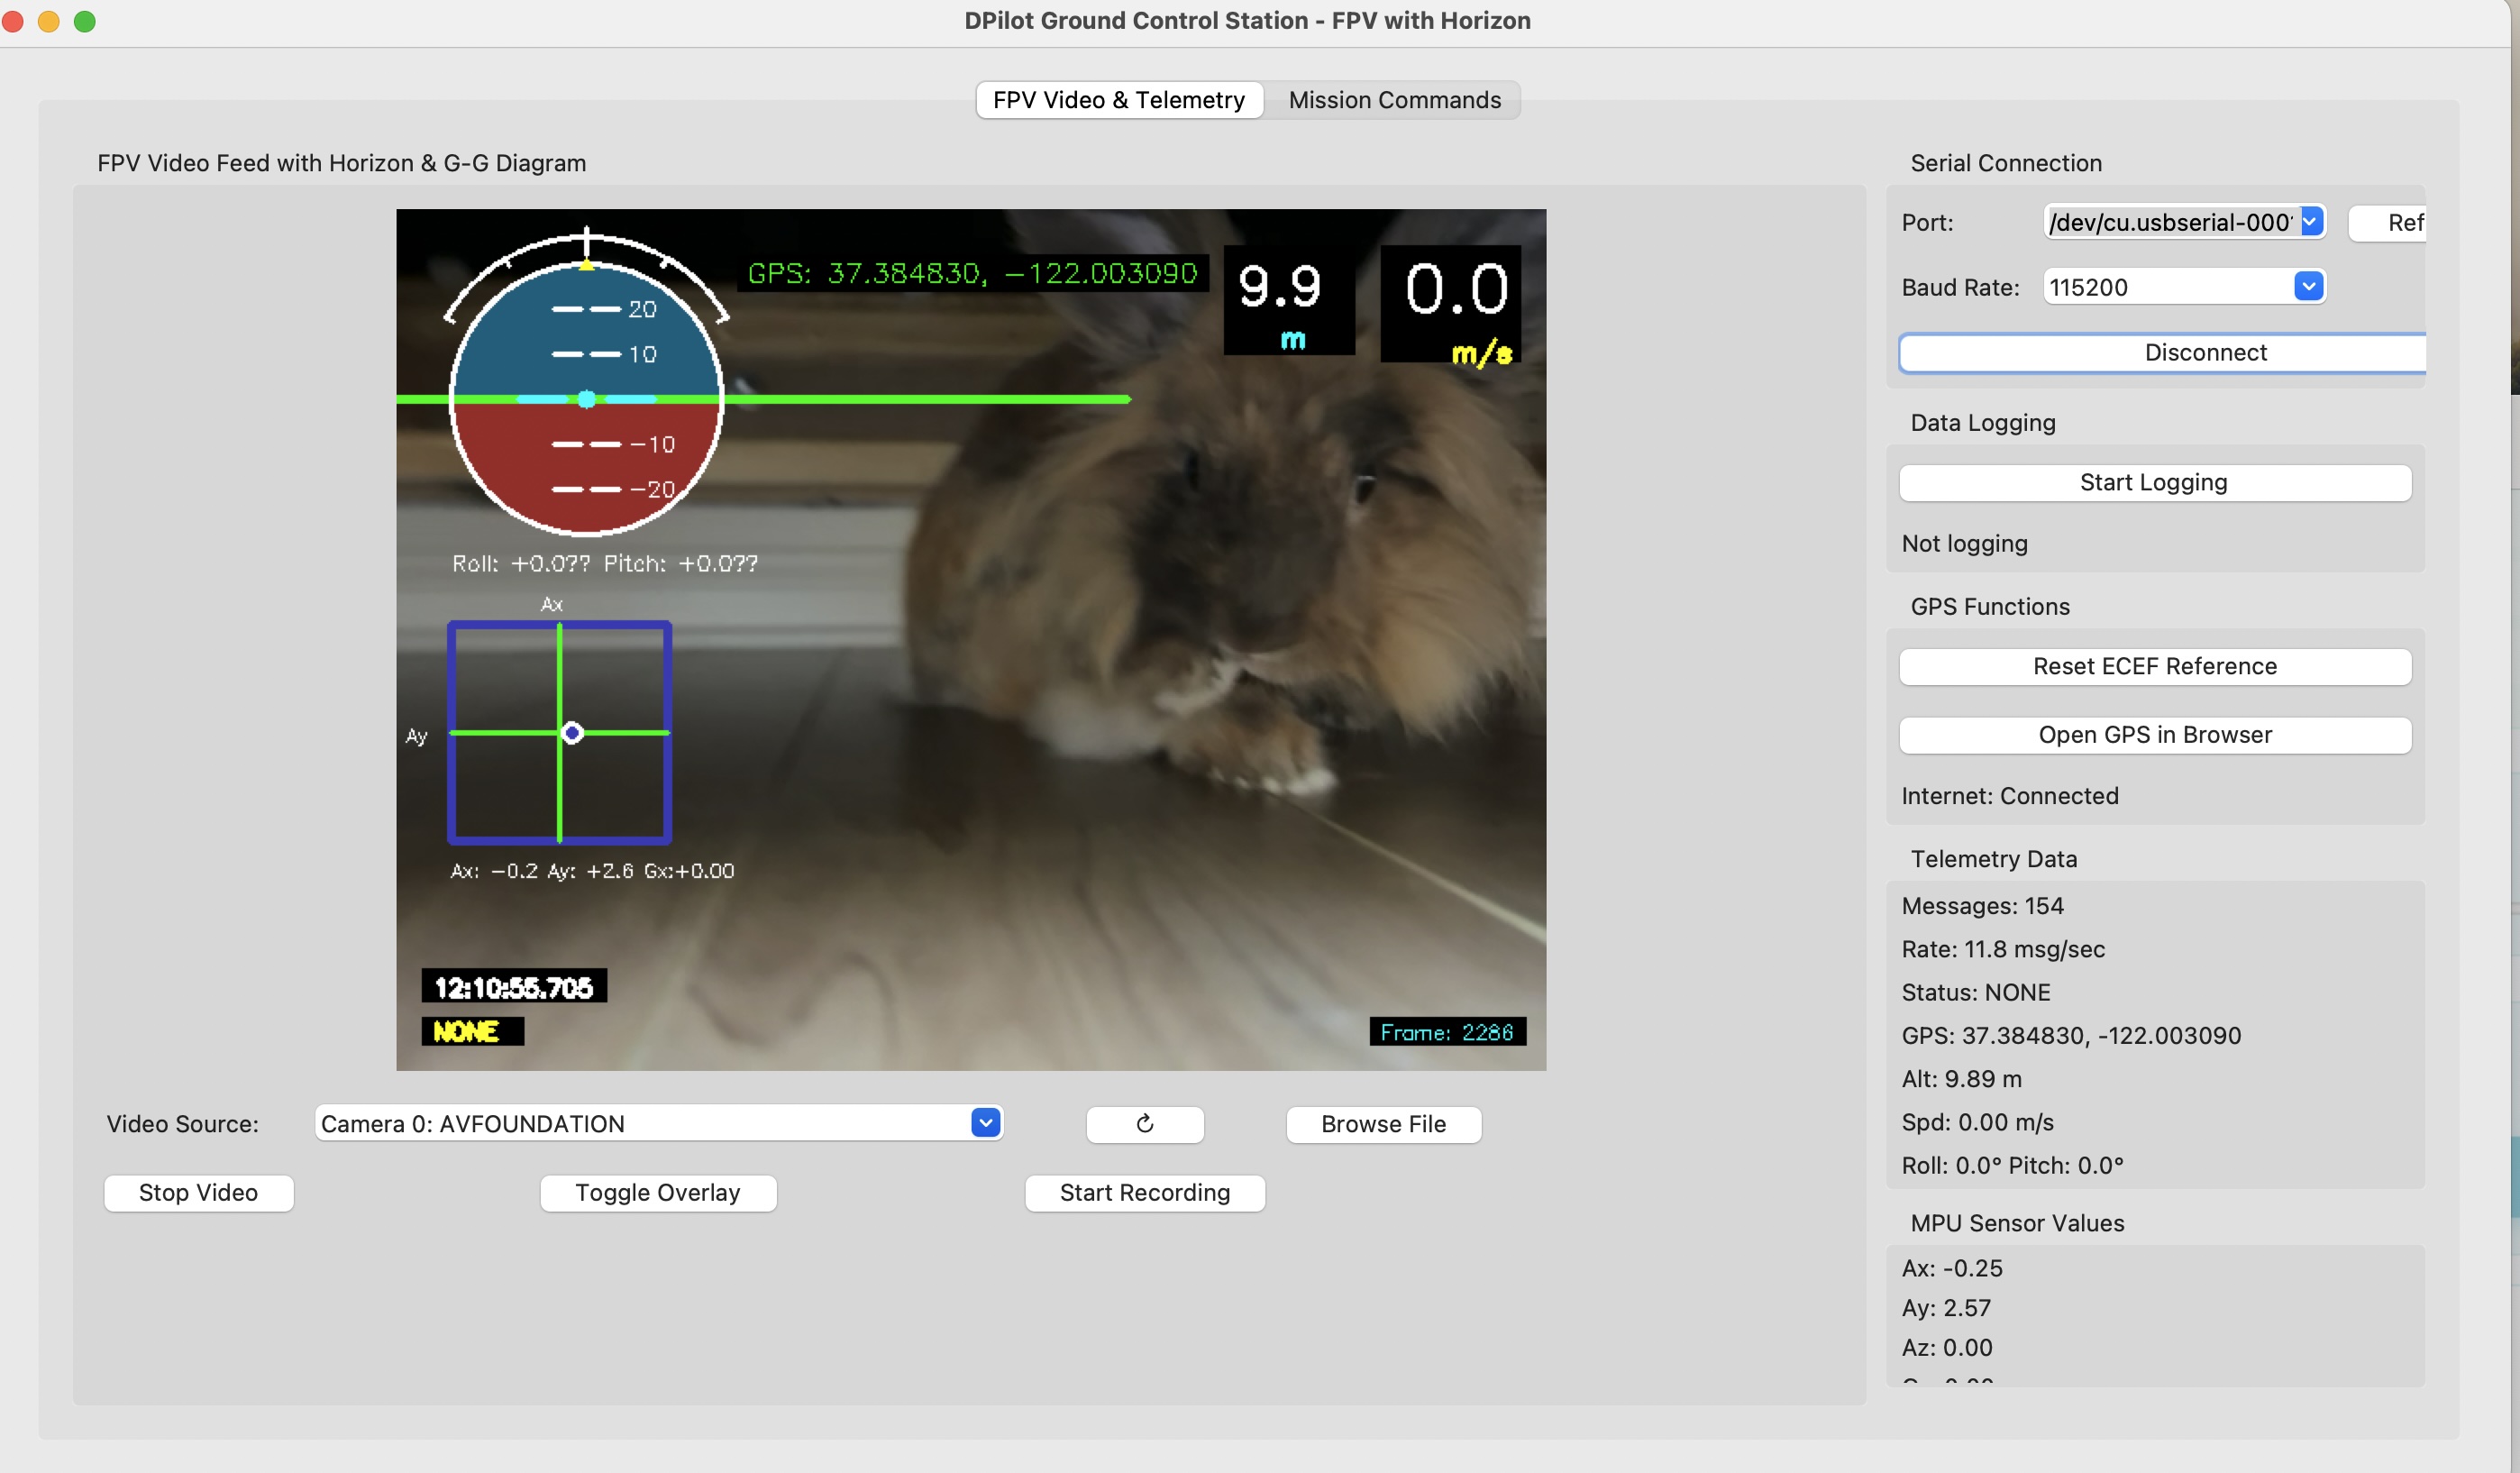Click the Az: 0.00 sensor value
Screen dimensions: 2520x1473
[1946, 1347]
